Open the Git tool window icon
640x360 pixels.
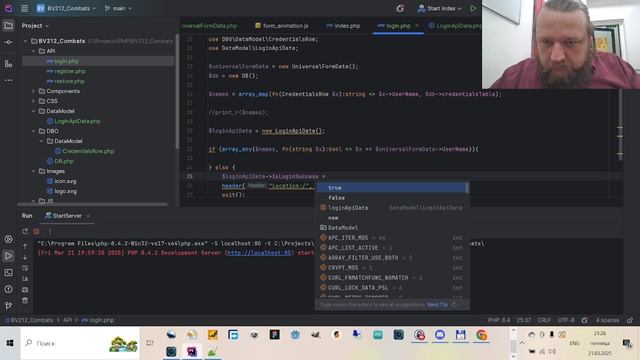(8, 305)
